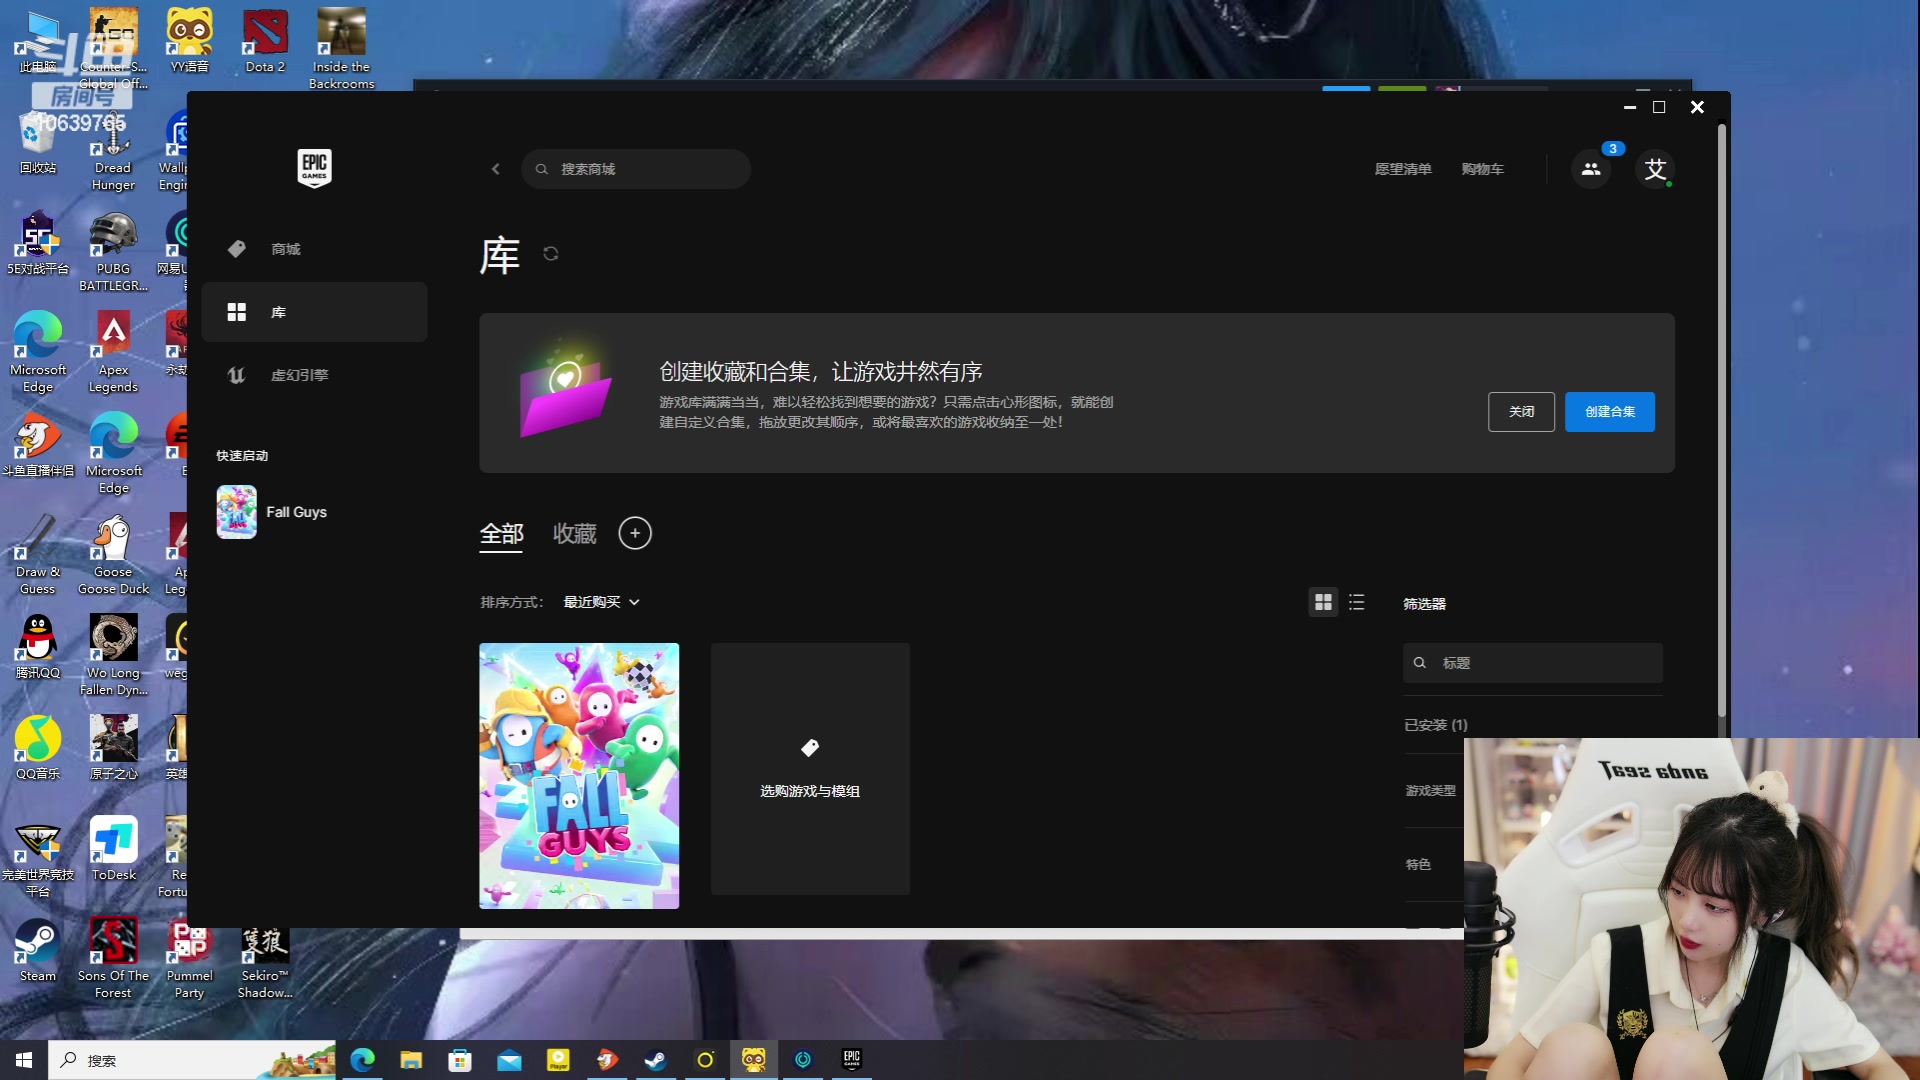1920x1080 pixels.
Task: Open Windows Start menu
Action: [24, 1060]
